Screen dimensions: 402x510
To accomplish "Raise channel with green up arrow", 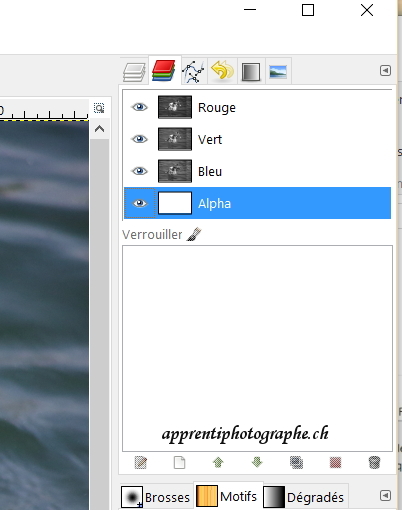I will tap(218, 462).
